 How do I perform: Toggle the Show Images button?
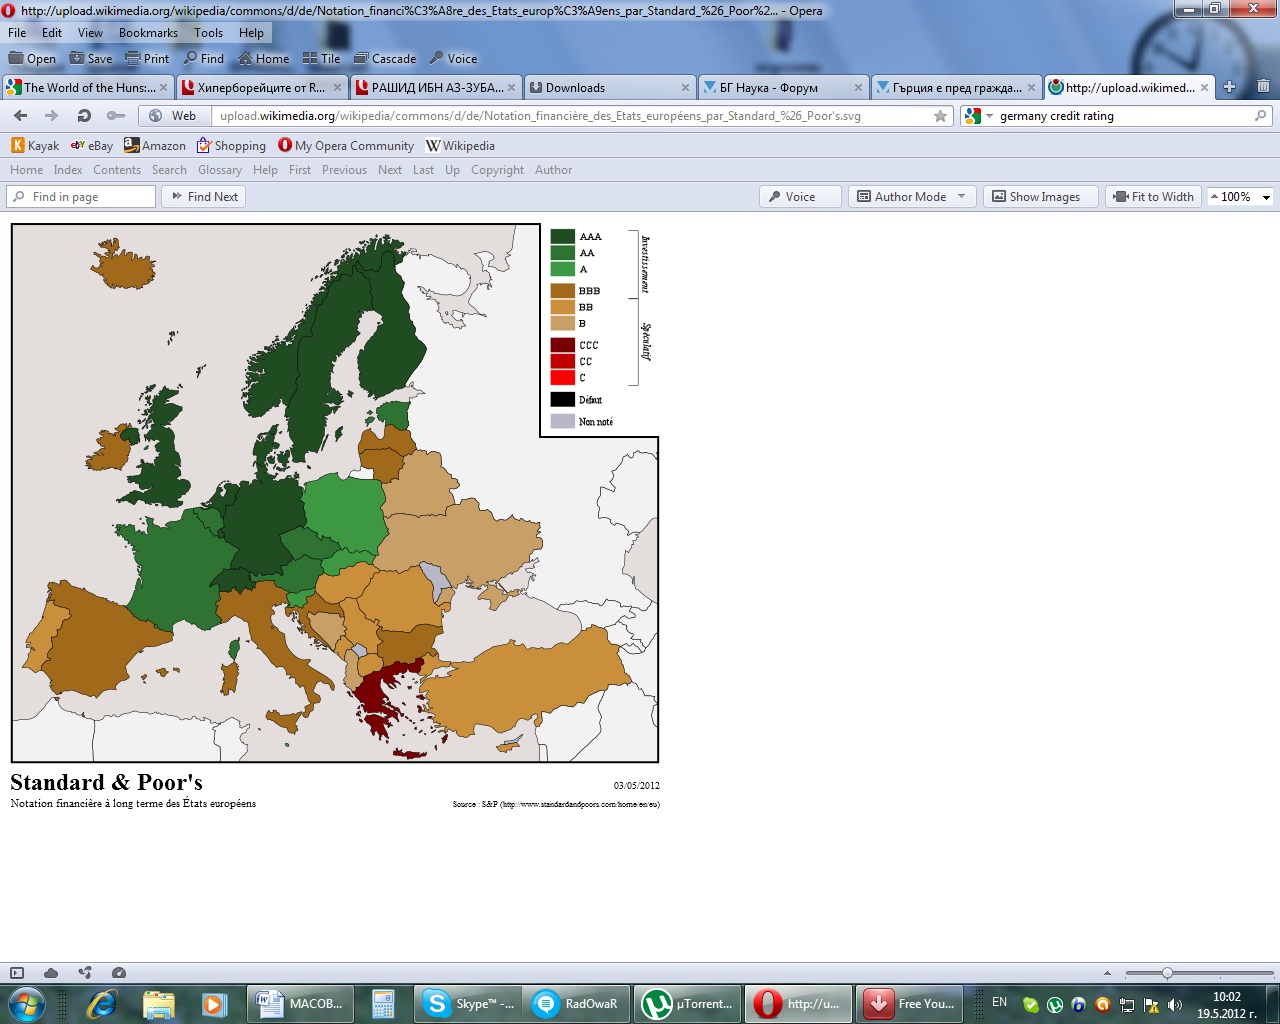[x=1036, y=197]
